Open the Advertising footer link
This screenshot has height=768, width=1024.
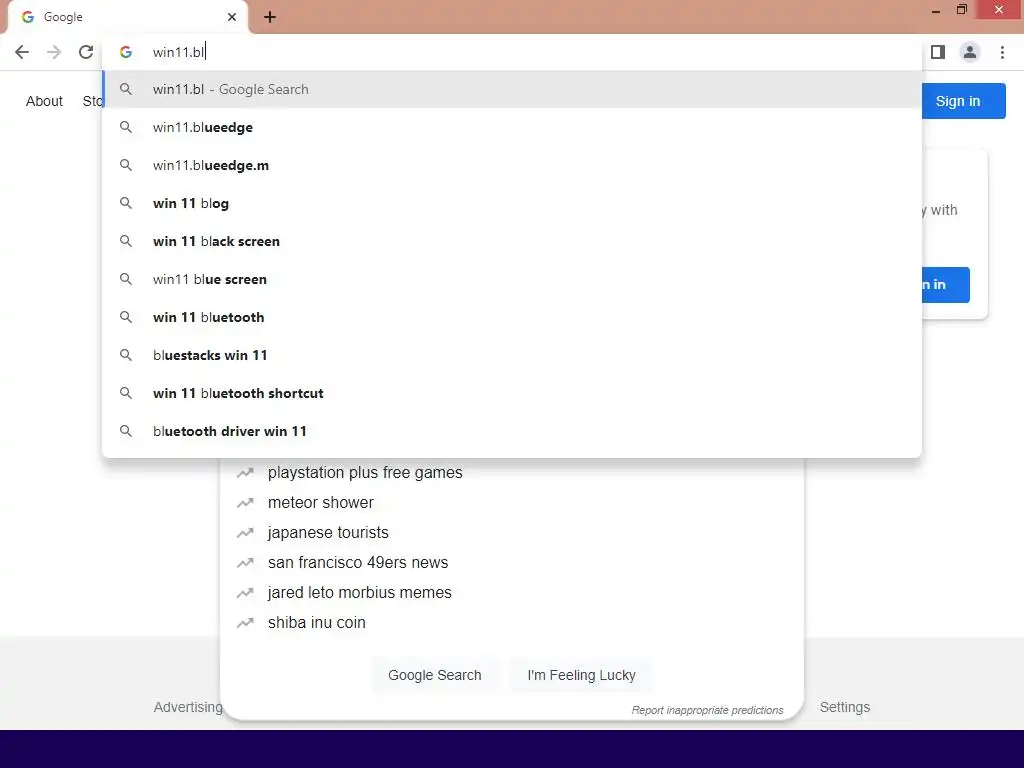pyautogui.click(x=188, y=707)
